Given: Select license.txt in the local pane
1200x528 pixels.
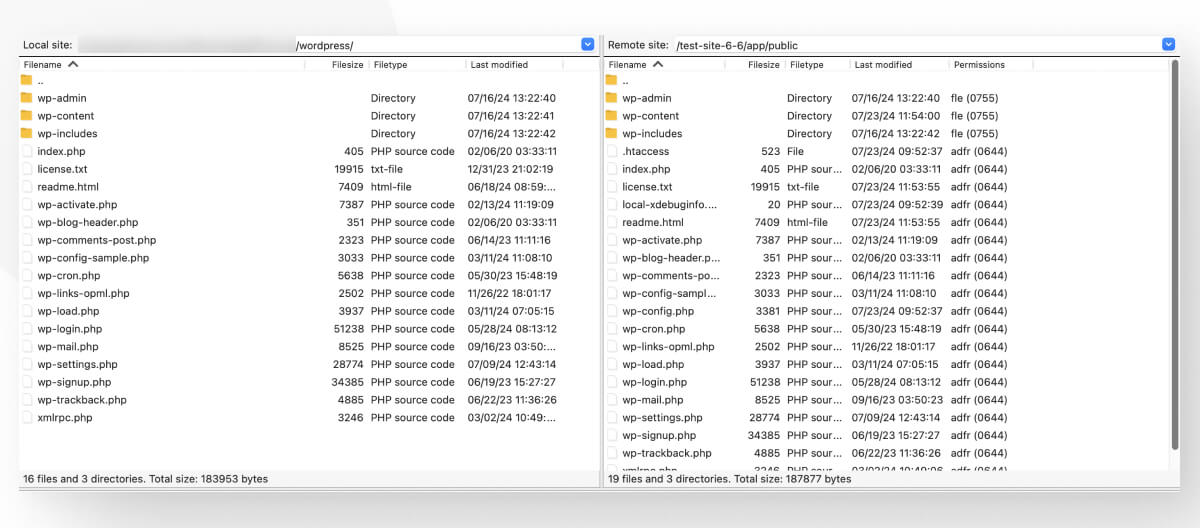Looking at the screenshot, I should pyautogui.click(x=62, y=170).
